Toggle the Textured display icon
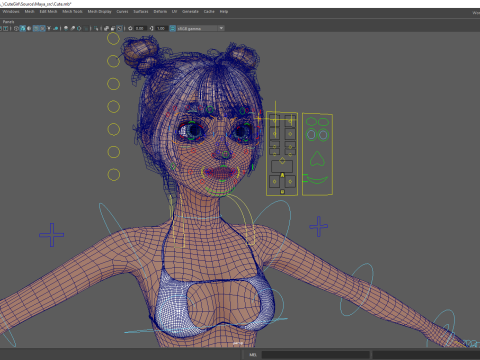 (42, 28)
